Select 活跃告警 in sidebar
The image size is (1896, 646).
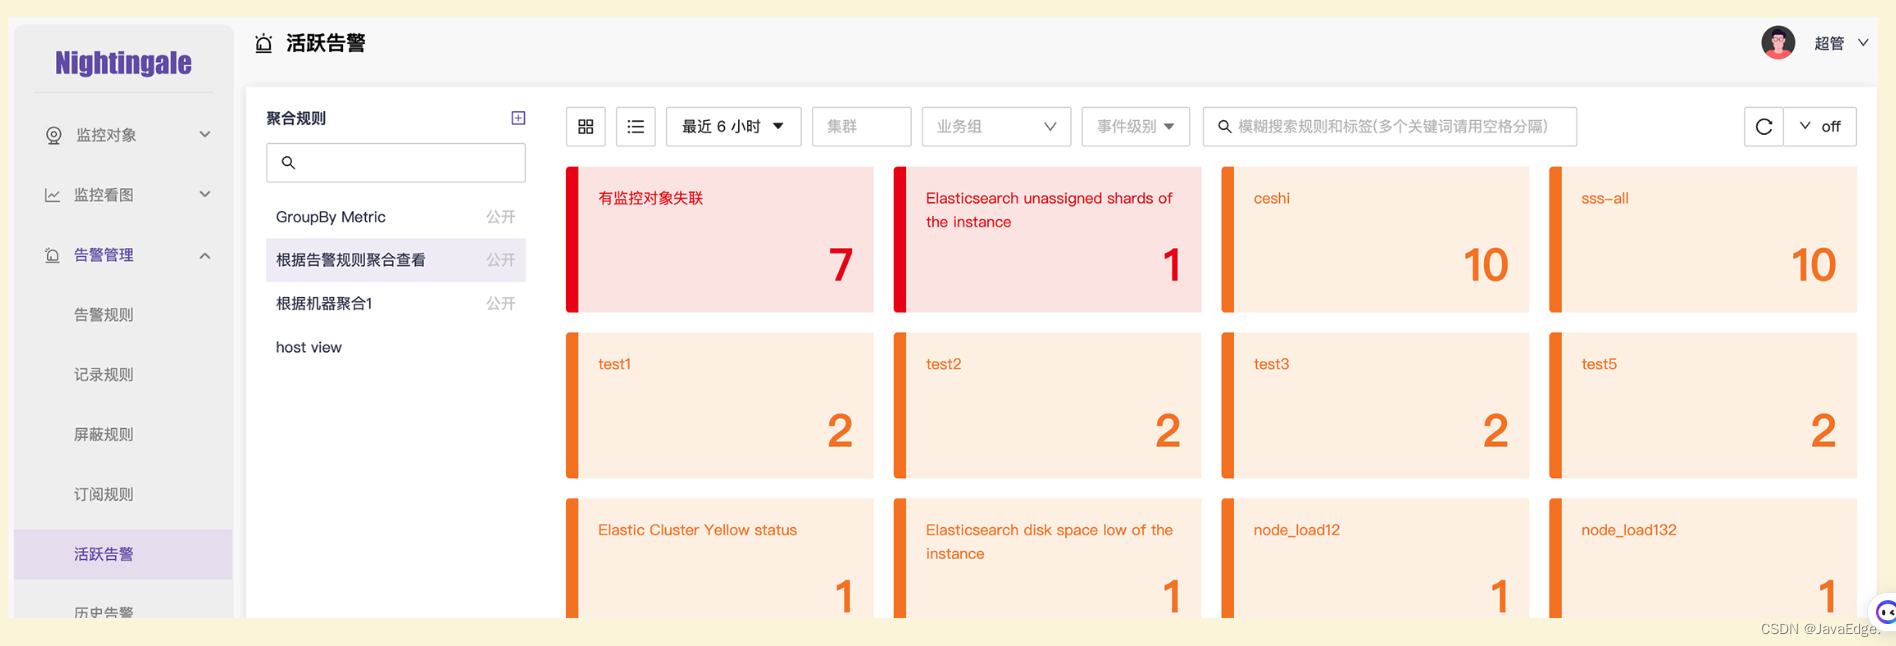[123, 554]
